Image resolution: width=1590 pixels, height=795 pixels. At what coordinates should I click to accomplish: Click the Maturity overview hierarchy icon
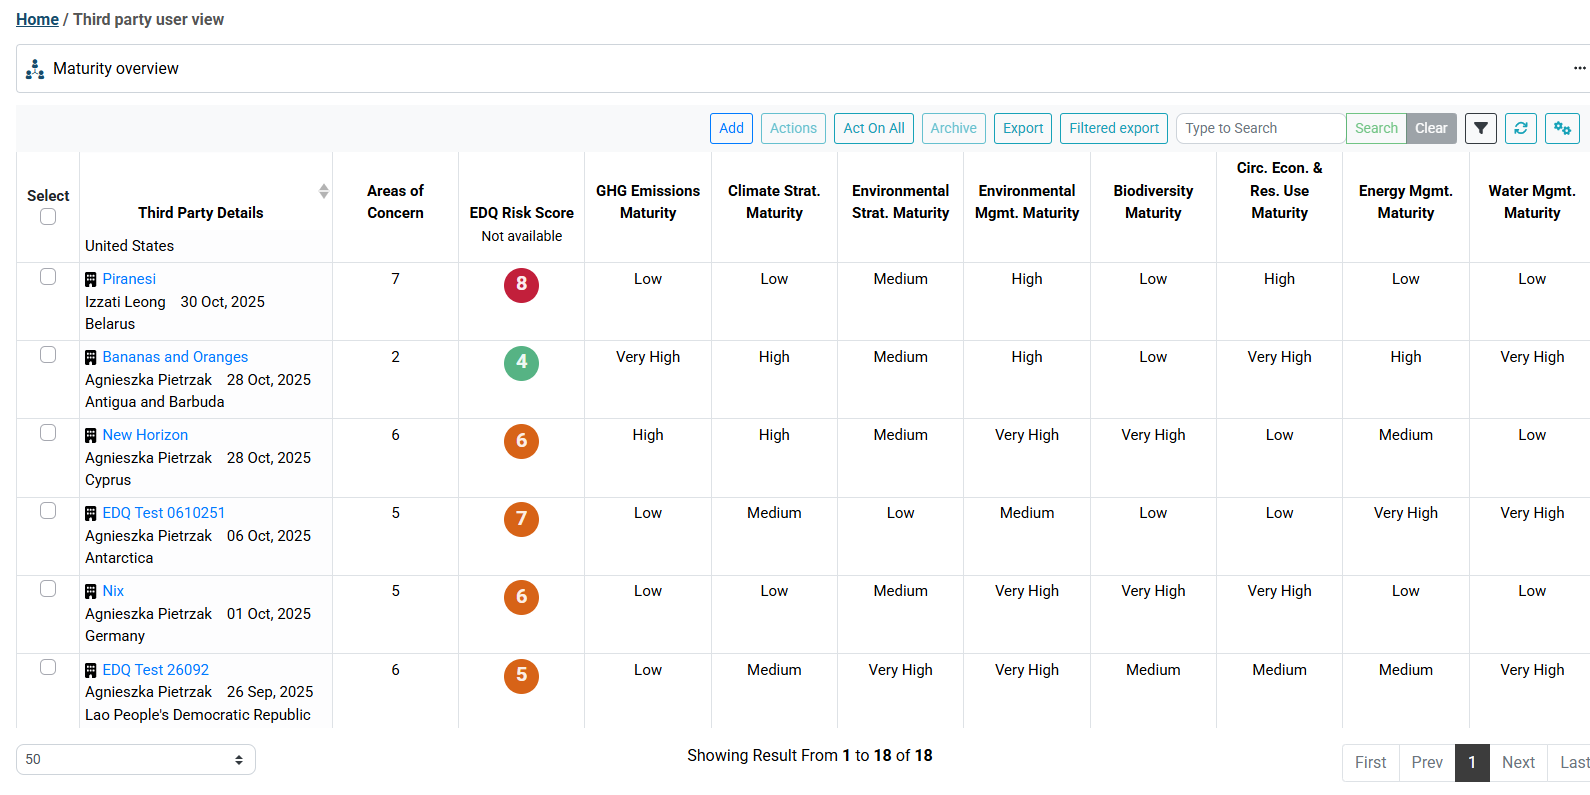[35, 69]
